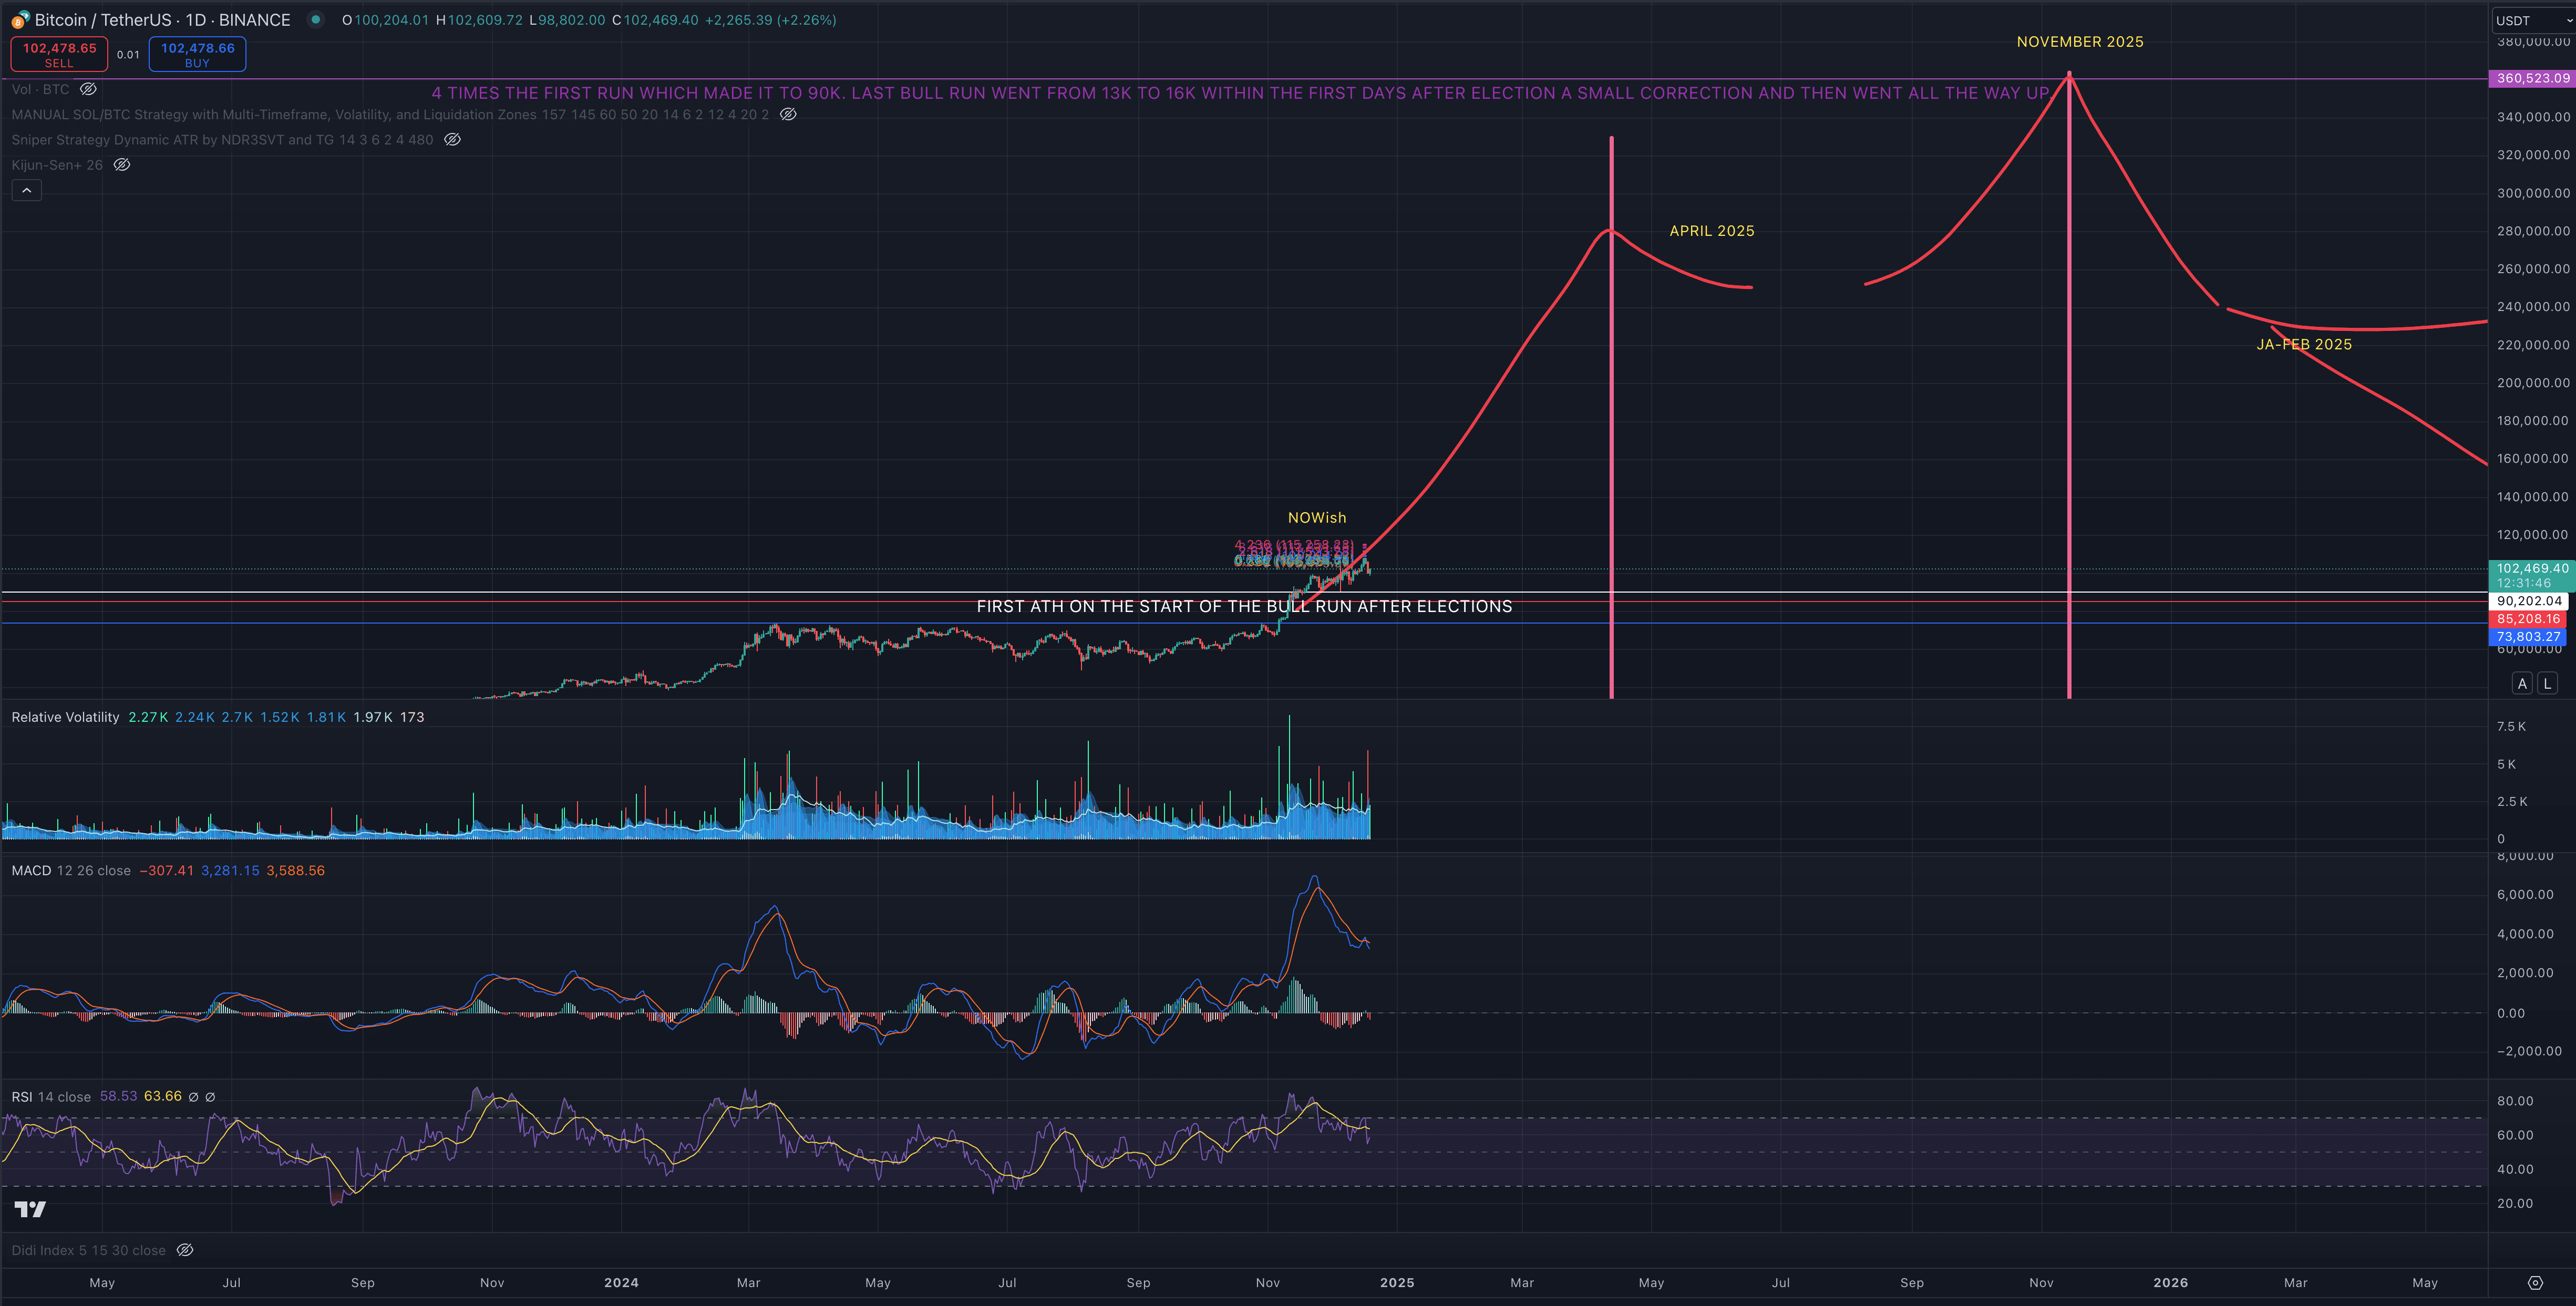The image size is (2576, 1306).
Task: Click the NOVEMBER 2025 text annotation
Action: tap(2079, 42)
